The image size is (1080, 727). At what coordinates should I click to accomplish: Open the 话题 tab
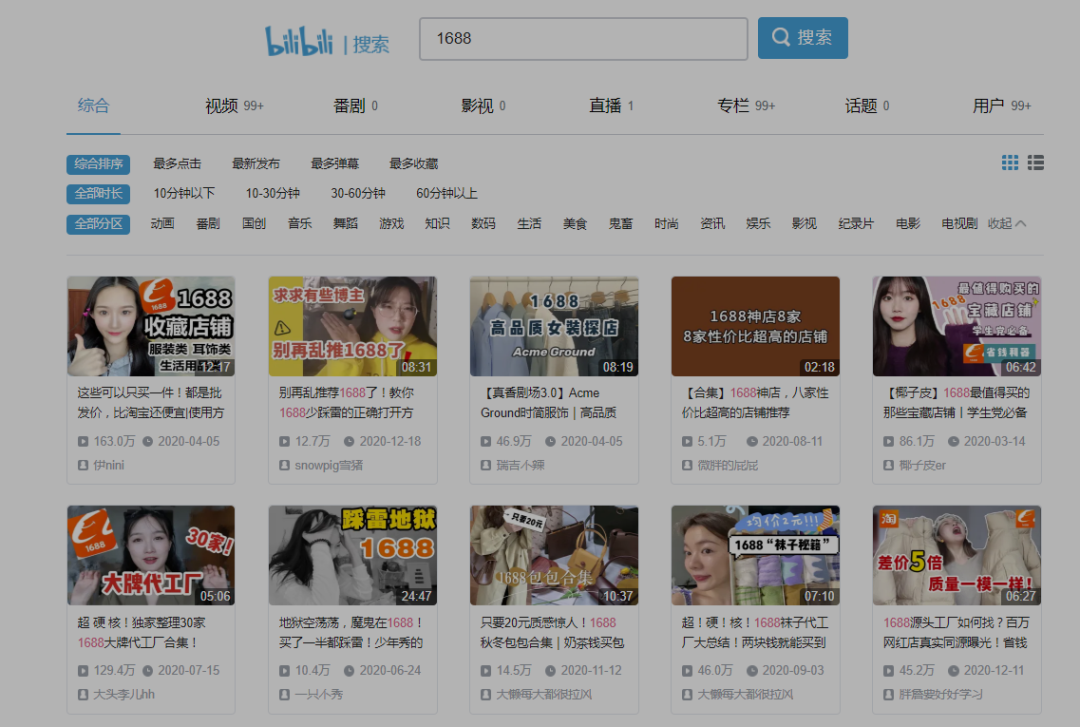pyautogui.click(x=867, y=105)
